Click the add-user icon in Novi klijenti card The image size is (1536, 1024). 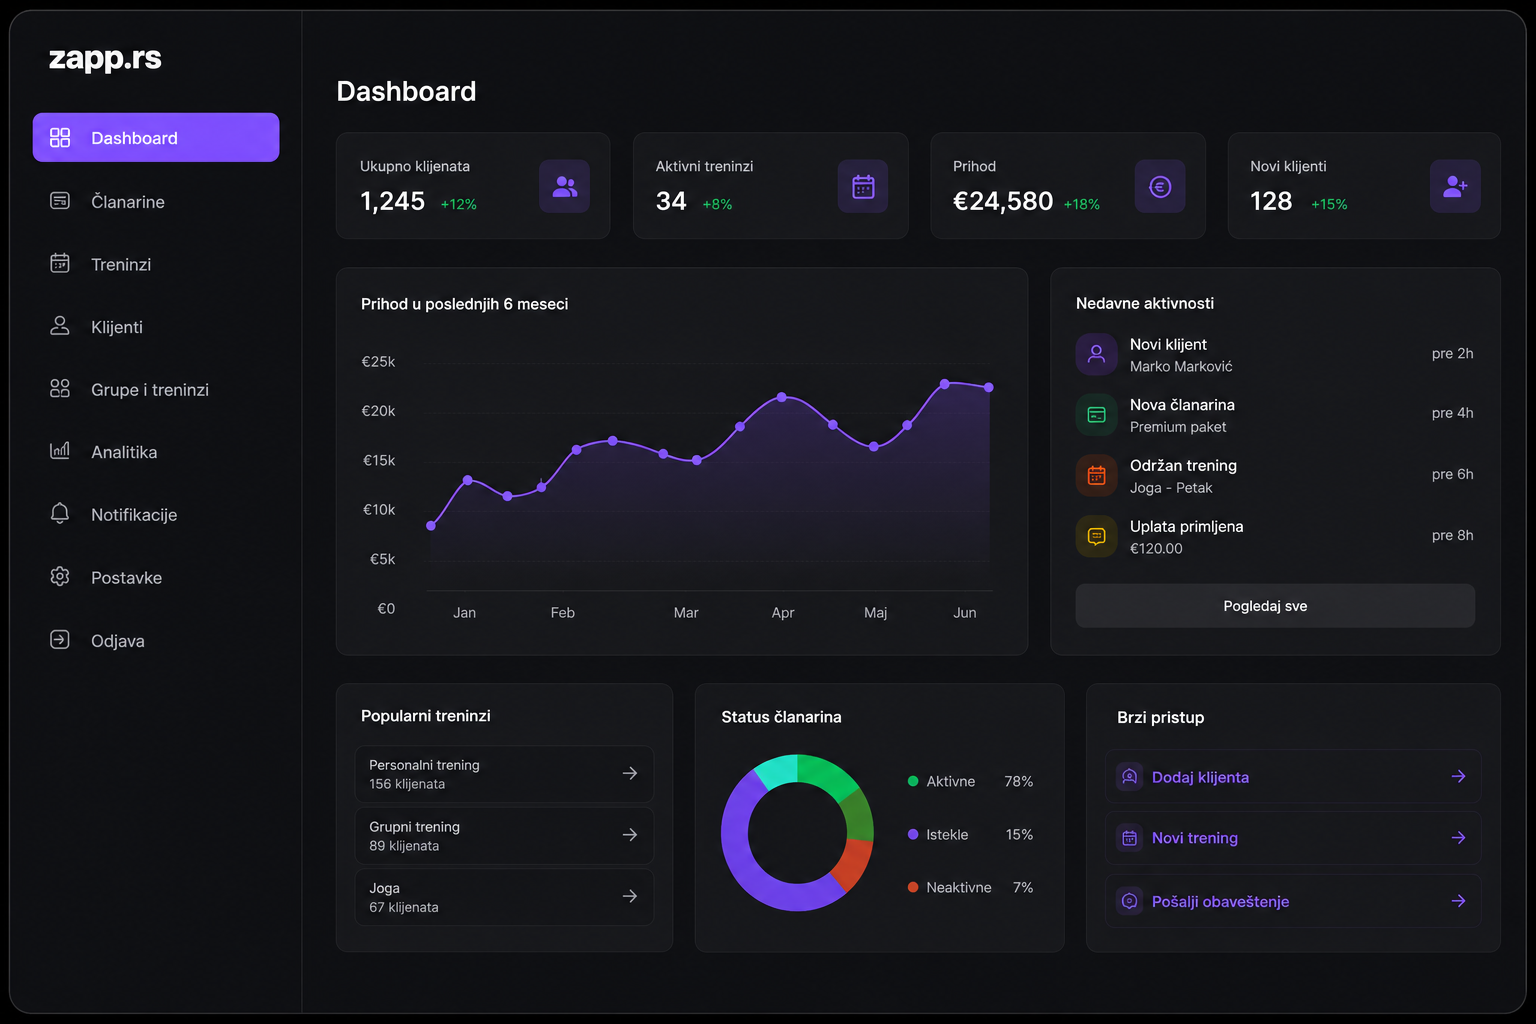(1455, 186)
